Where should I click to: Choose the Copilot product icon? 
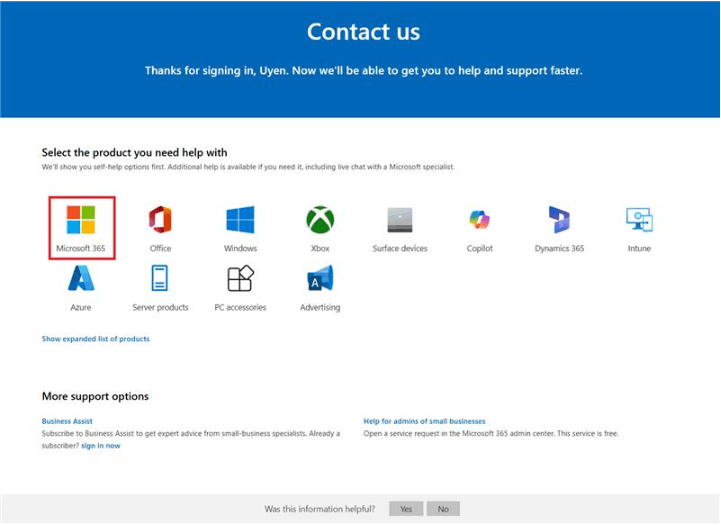(480, 219)
